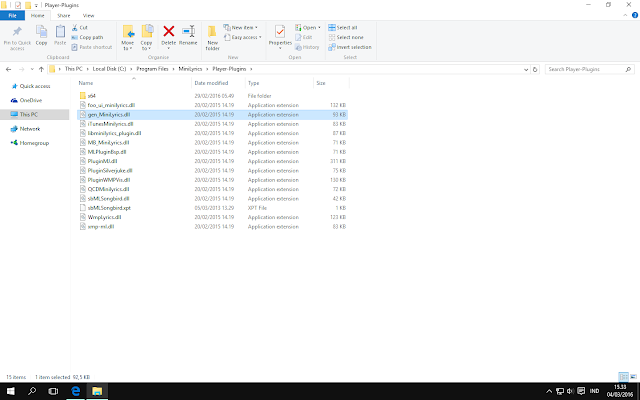Click MiniLyrics breadcrumb
This screenshot has width=640, height=400.
click(190, 69)
